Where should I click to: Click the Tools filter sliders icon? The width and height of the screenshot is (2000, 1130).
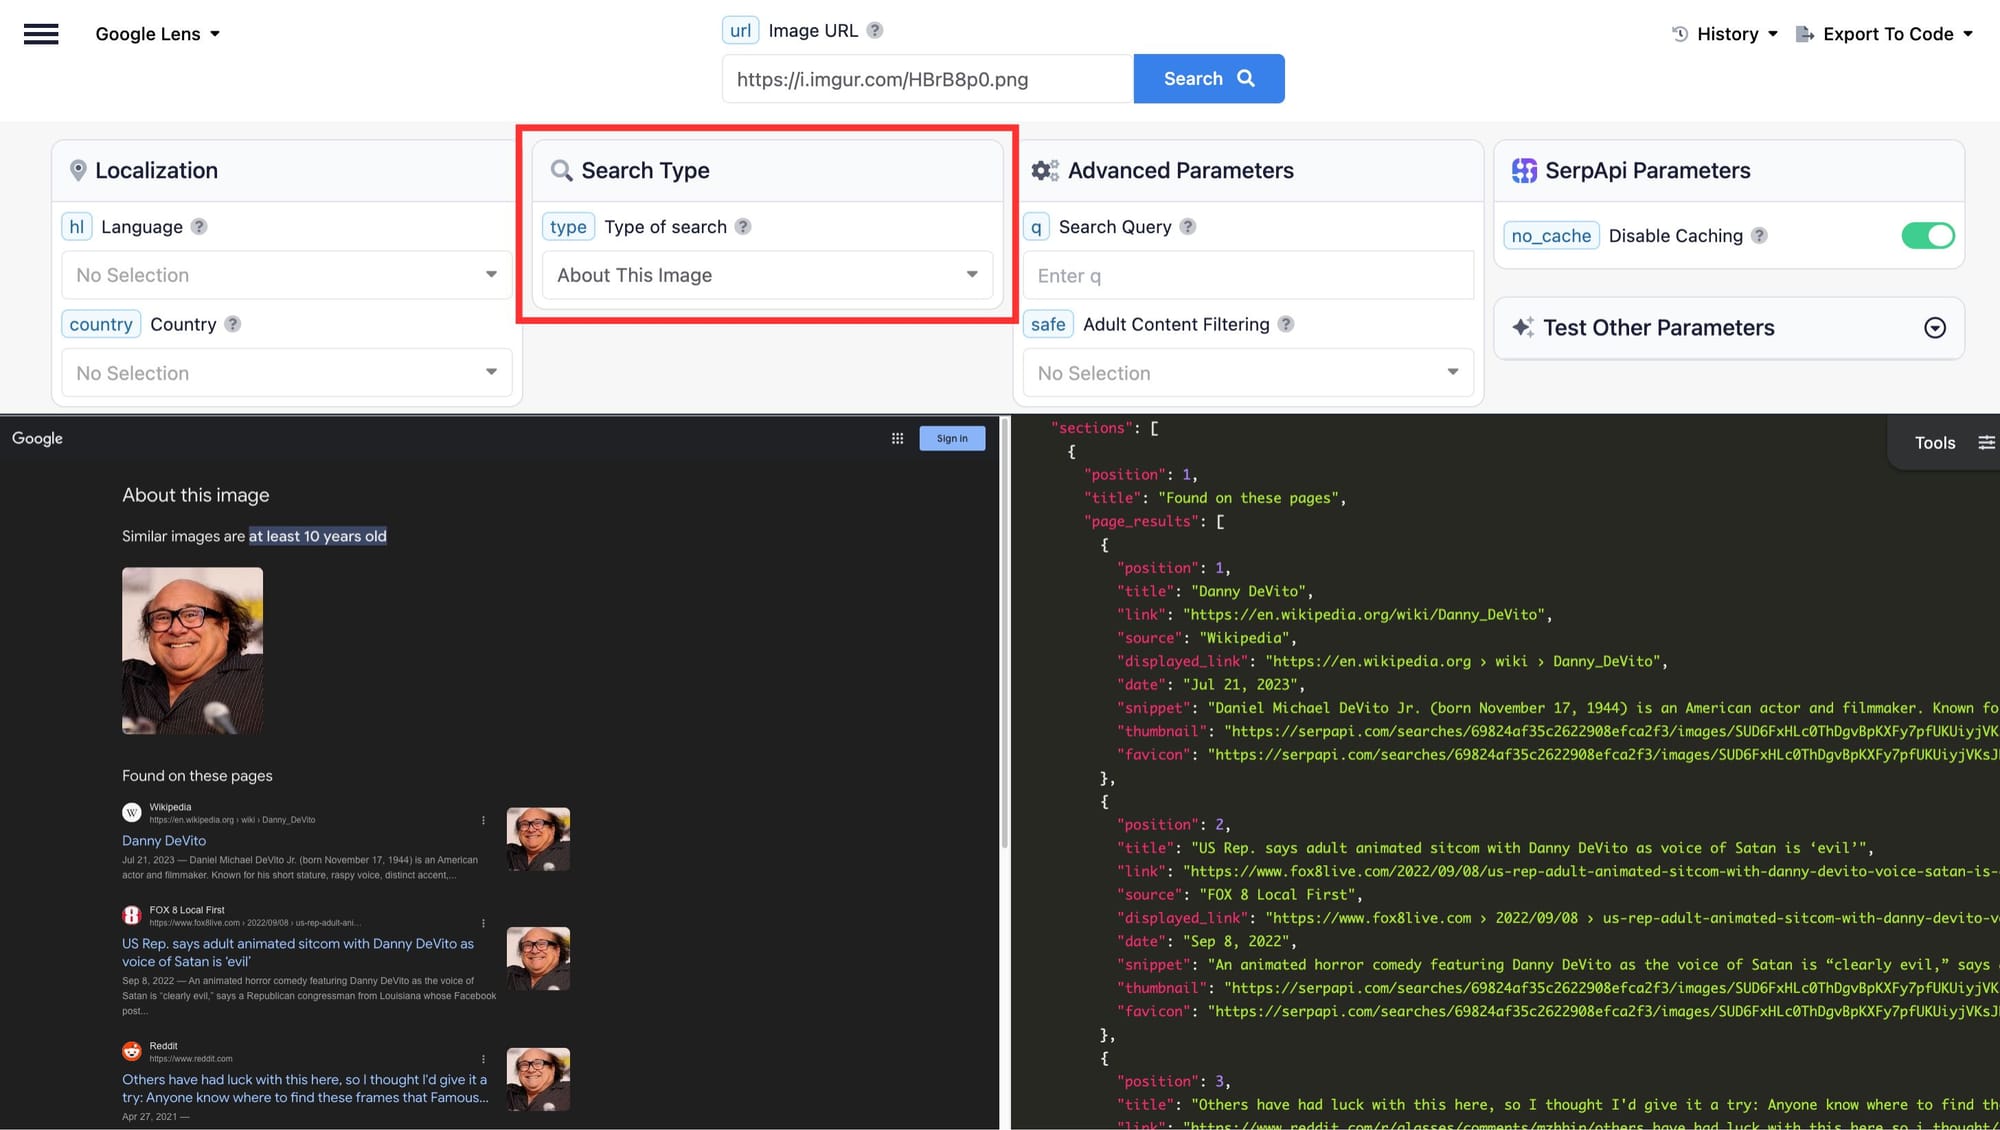(1986, 443)
